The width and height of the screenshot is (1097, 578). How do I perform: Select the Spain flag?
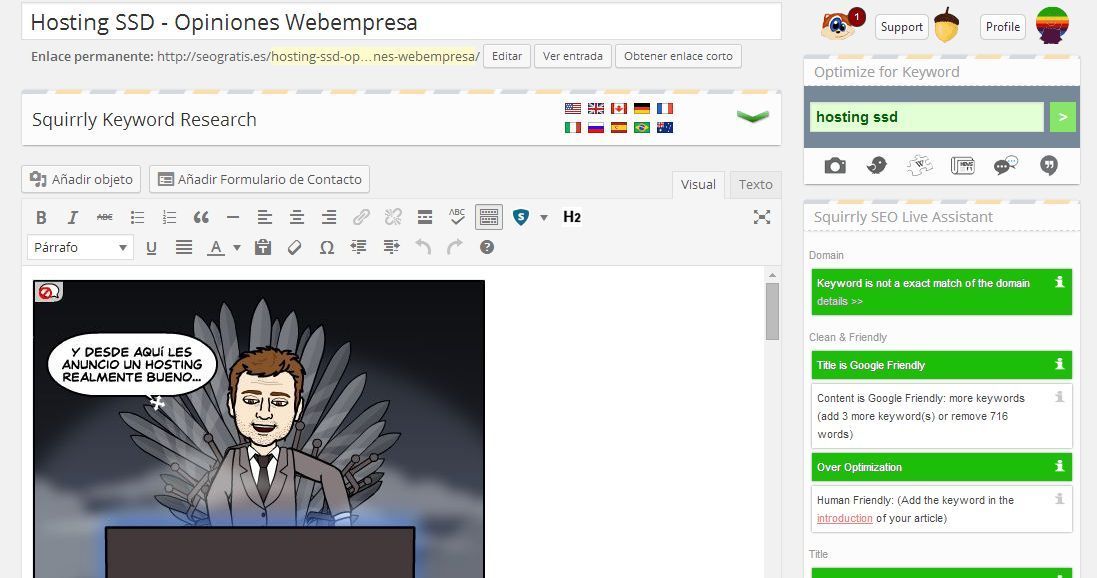pos(618,127)
